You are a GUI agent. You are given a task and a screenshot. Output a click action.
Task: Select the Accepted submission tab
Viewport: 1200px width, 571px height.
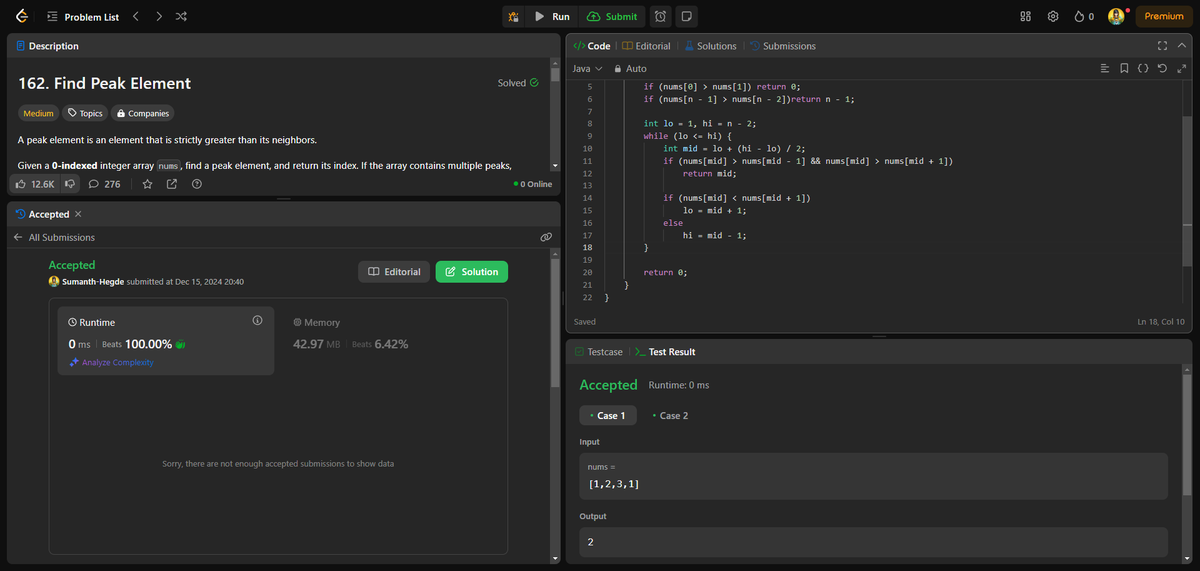point(42,214)
